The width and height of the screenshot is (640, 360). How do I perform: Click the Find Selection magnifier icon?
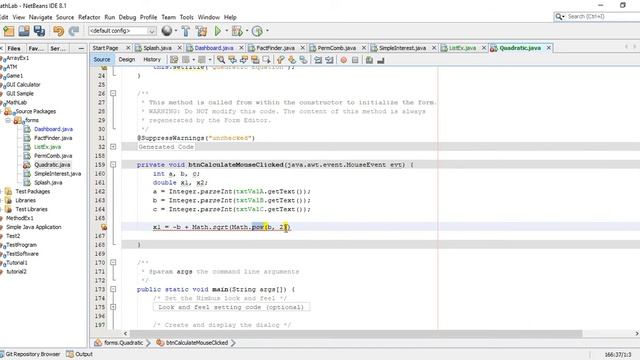[221, 60]
